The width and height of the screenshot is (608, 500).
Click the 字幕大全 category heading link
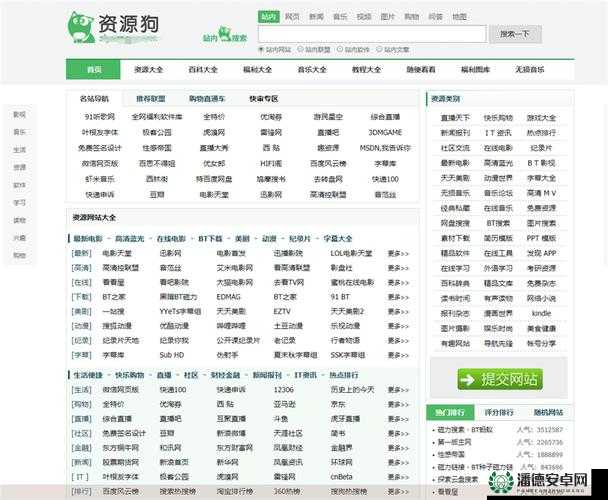(x=338, y=239)
